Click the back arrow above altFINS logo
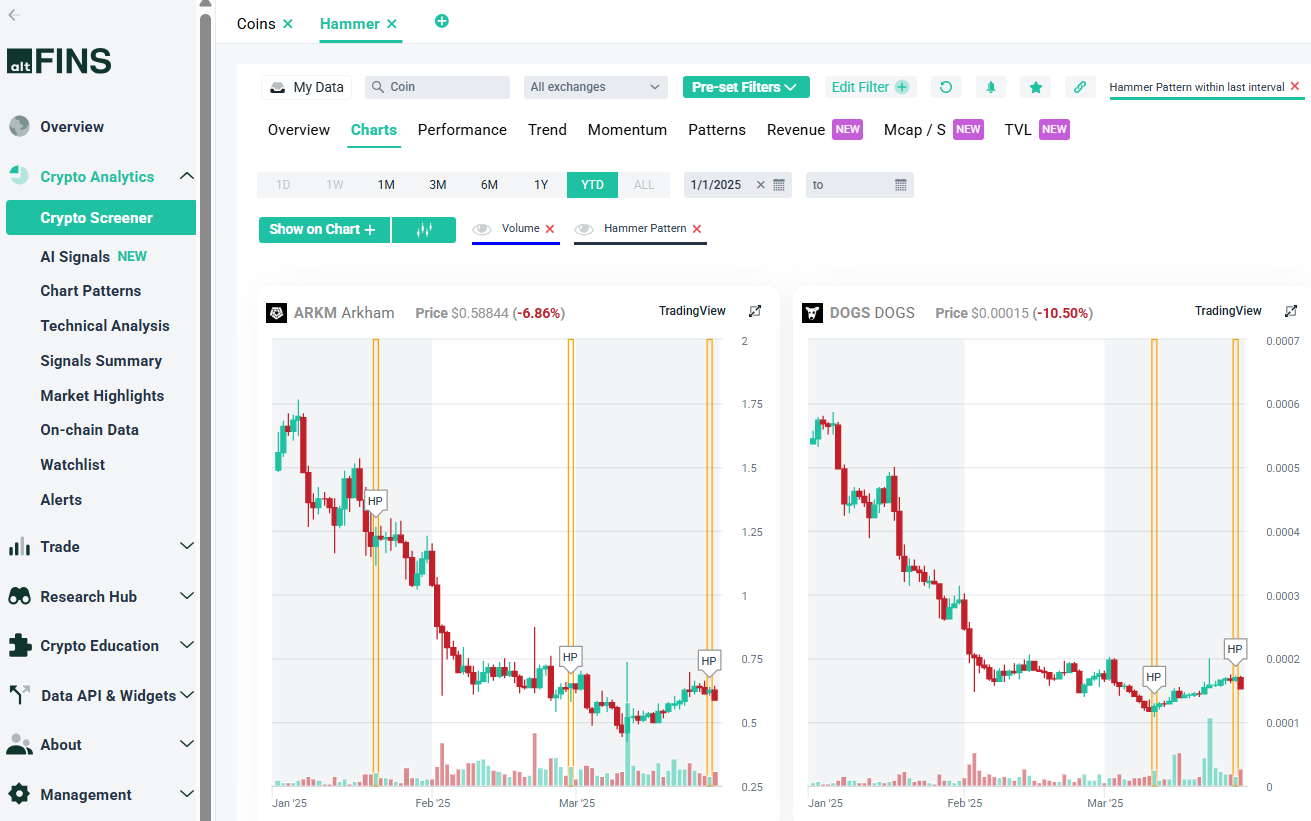This screenshot has width=1311, height=821. point(14,15)
